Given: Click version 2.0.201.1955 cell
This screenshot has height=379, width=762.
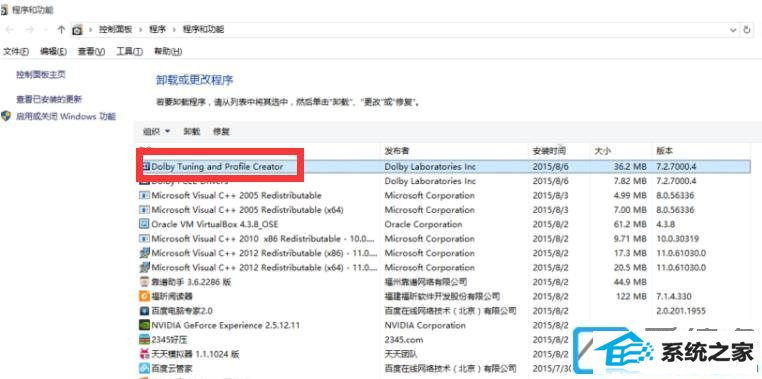Looking at the screenshot, I should point(681,310).
